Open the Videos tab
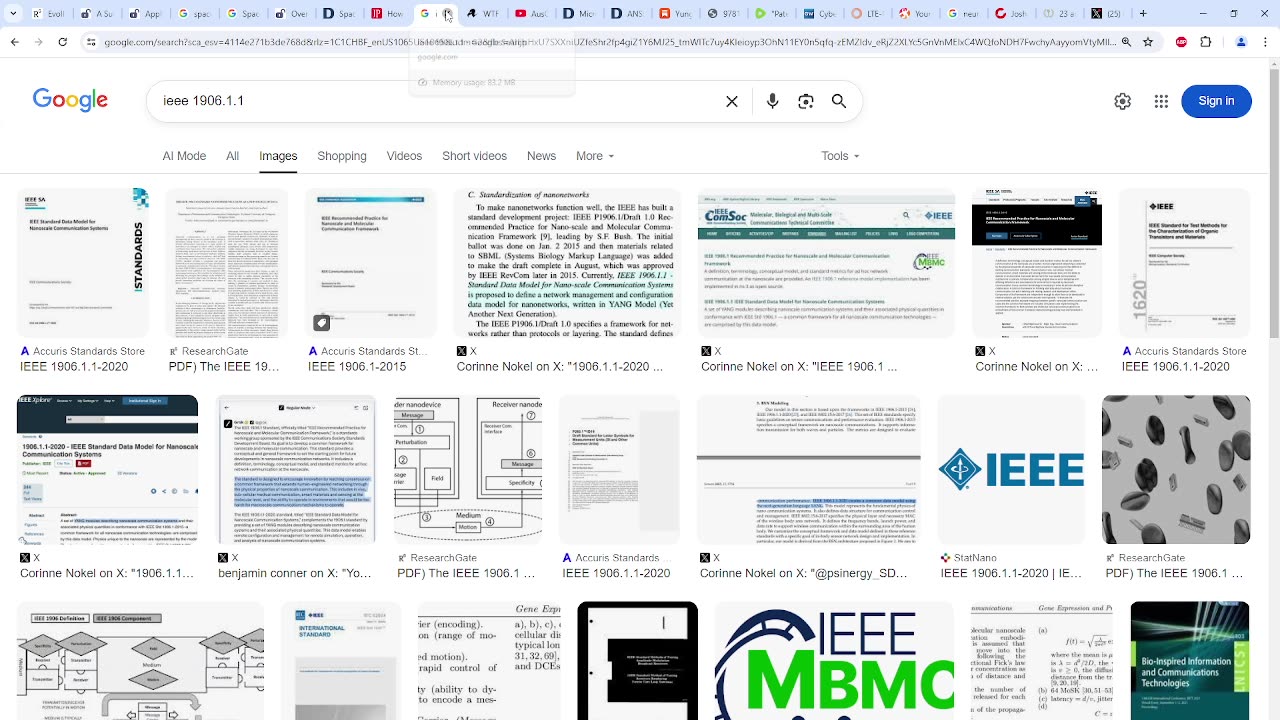The height and width of the screenshot is (720, 1280). 404,156
